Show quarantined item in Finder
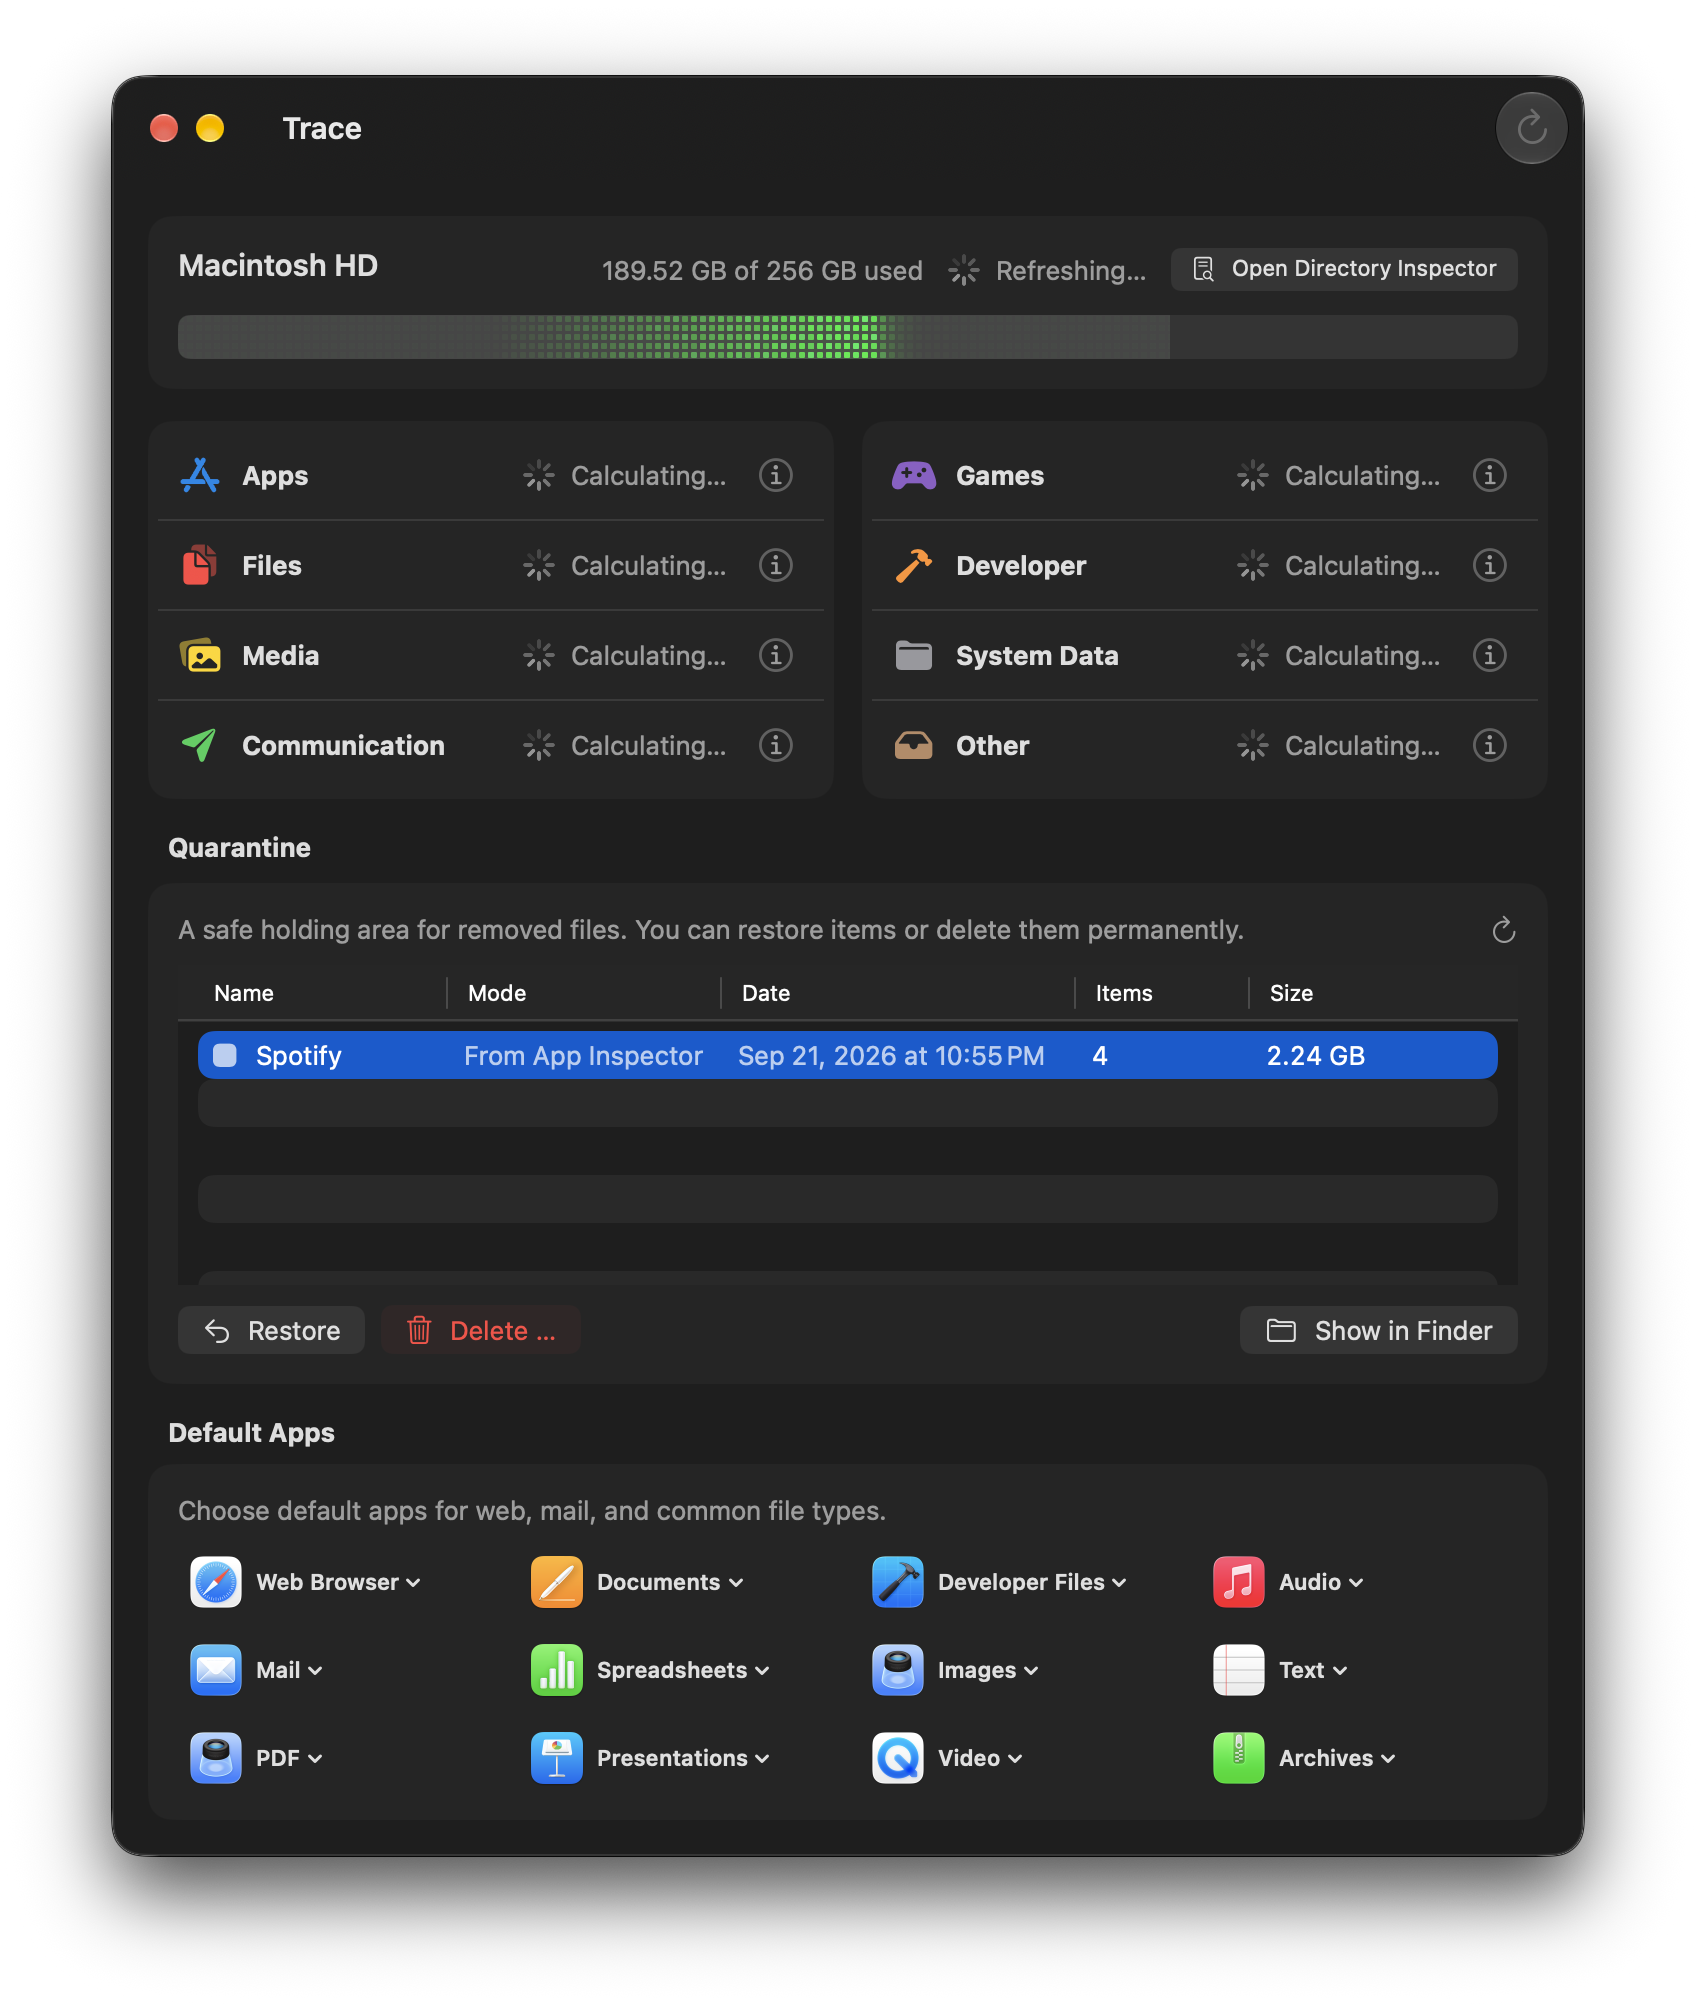Image resolution: width=1696 pixels, height=2004 pixels. tap(1379, 1330)
